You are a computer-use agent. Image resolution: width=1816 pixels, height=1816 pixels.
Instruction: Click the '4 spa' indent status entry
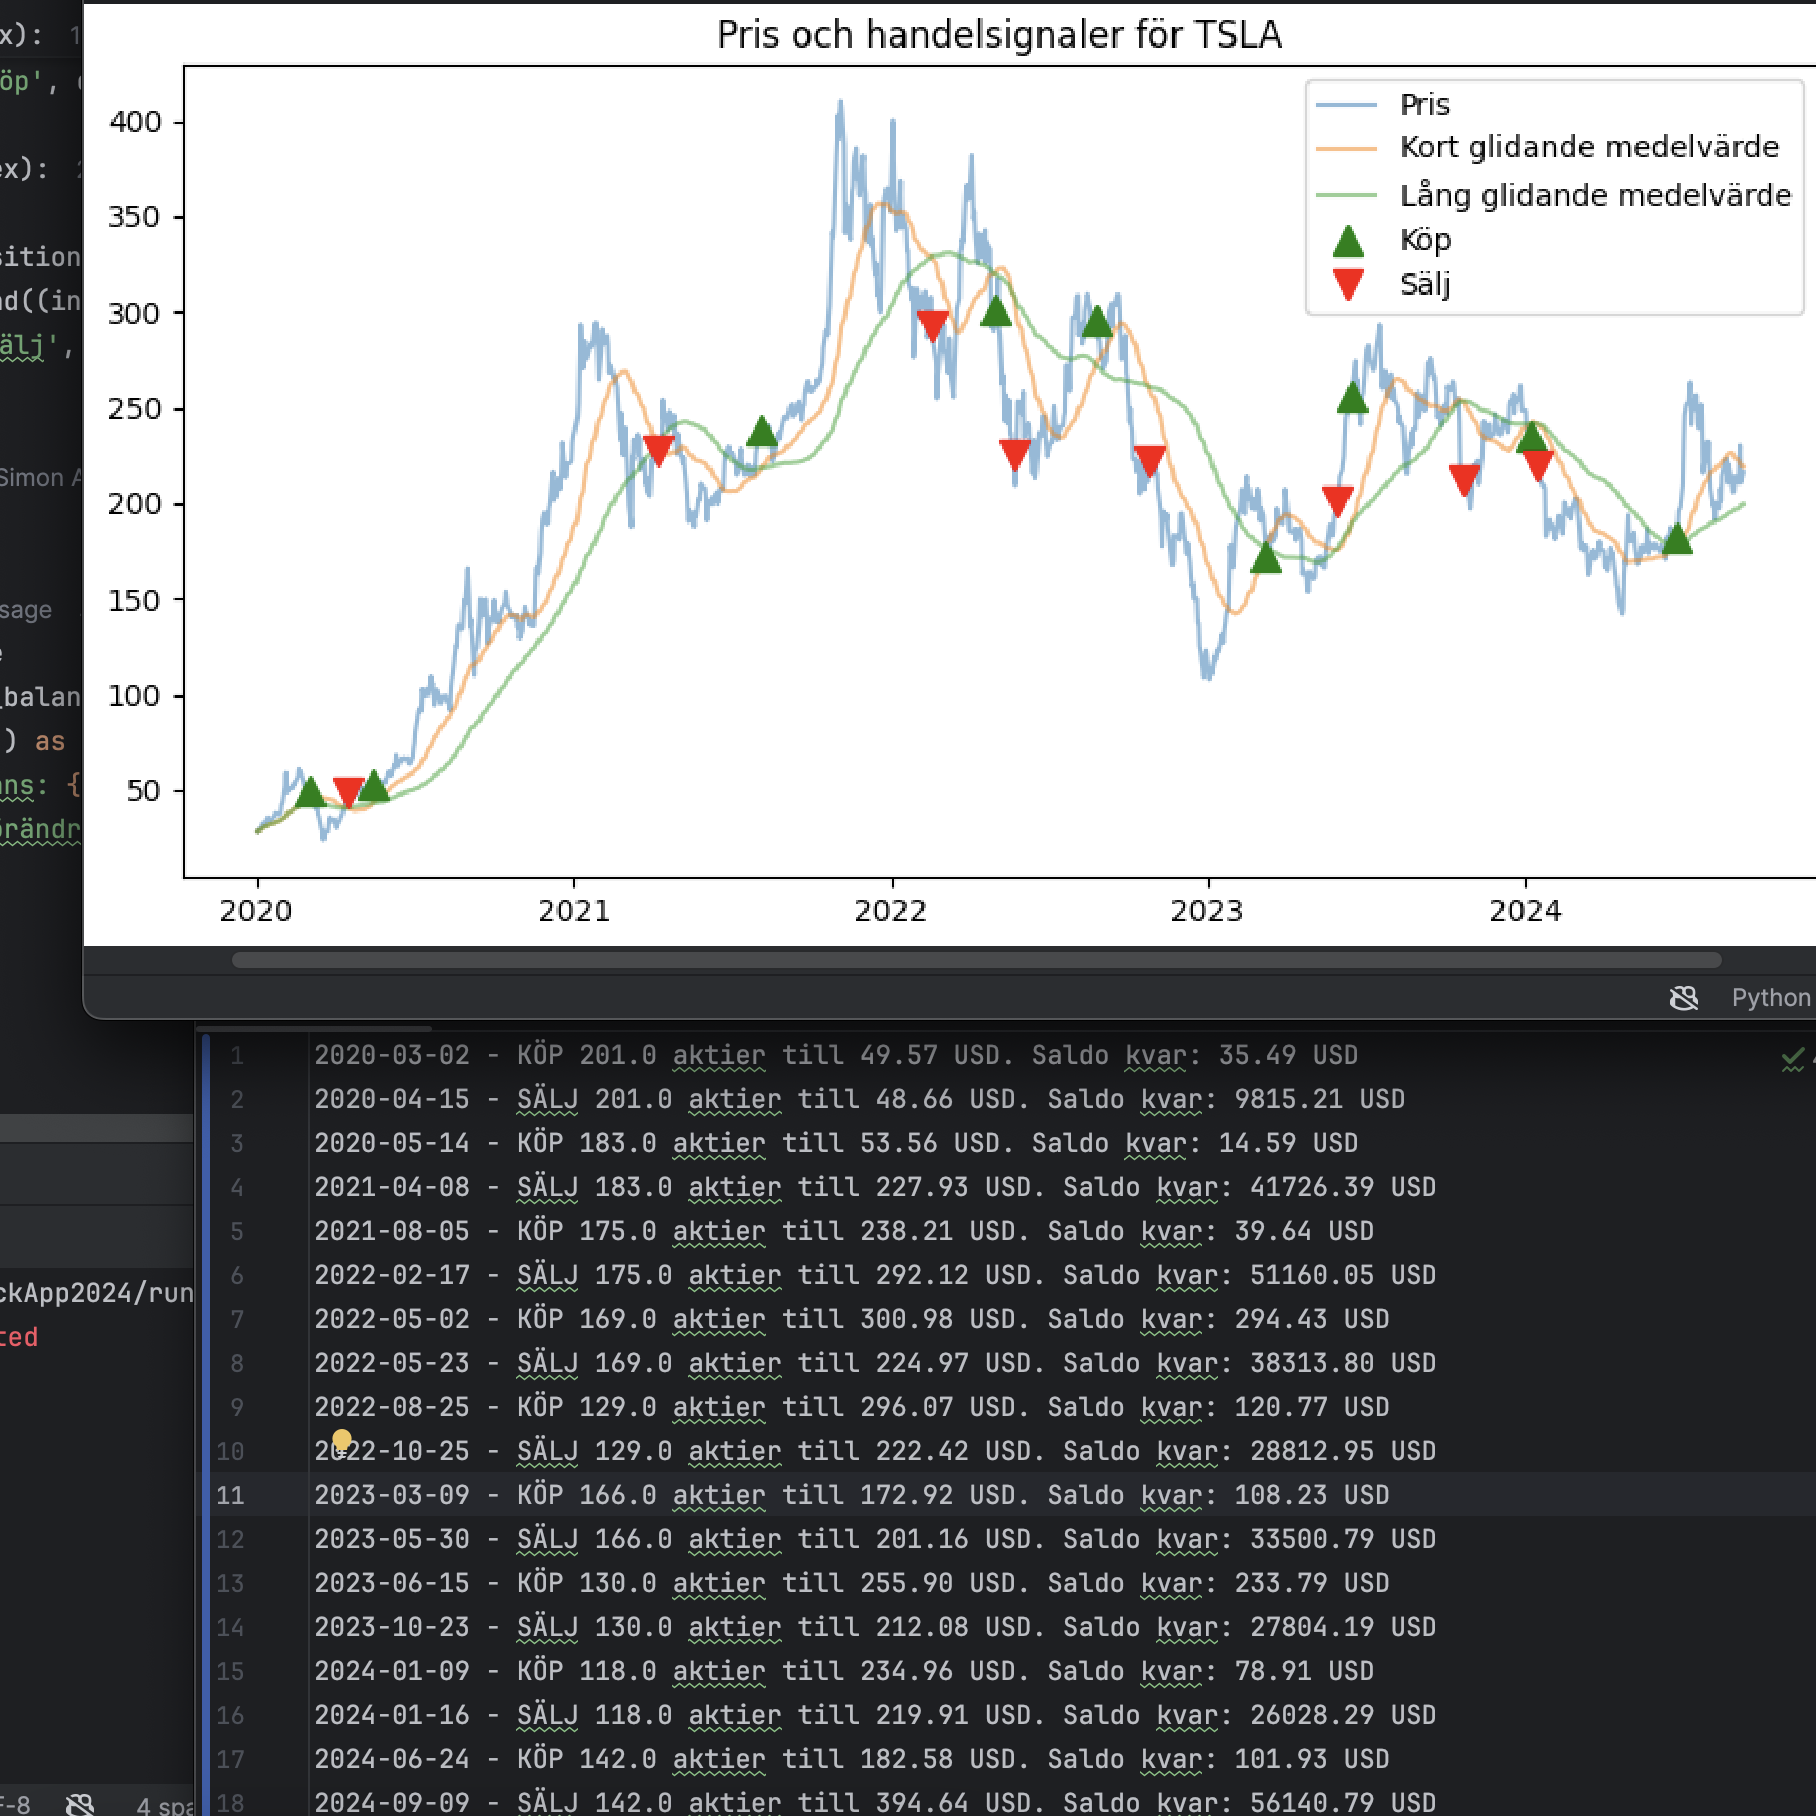[165, 1805]
